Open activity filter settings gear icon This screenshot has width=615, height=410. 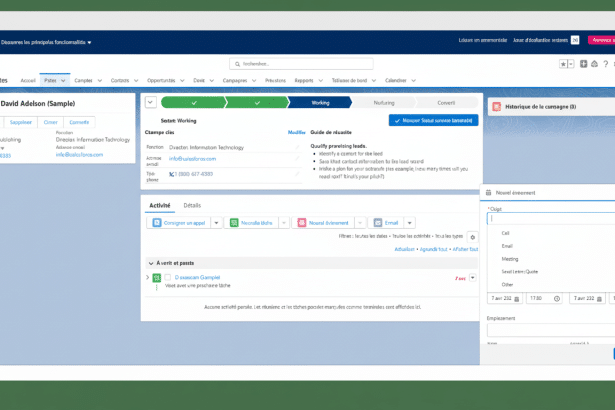(x=473, y=237)
